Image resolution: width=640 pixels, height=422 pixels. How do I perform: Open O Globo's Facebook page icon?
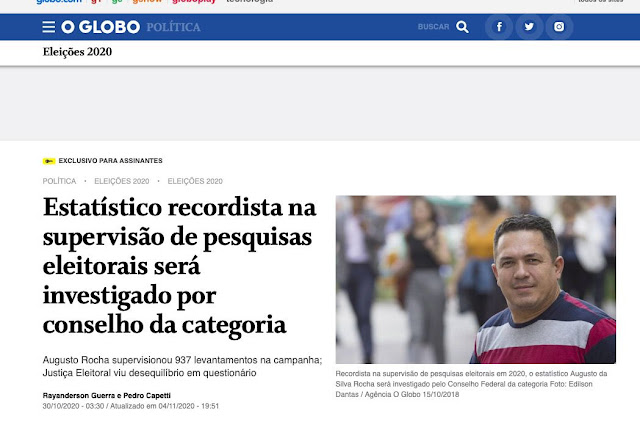click(499, 27)
